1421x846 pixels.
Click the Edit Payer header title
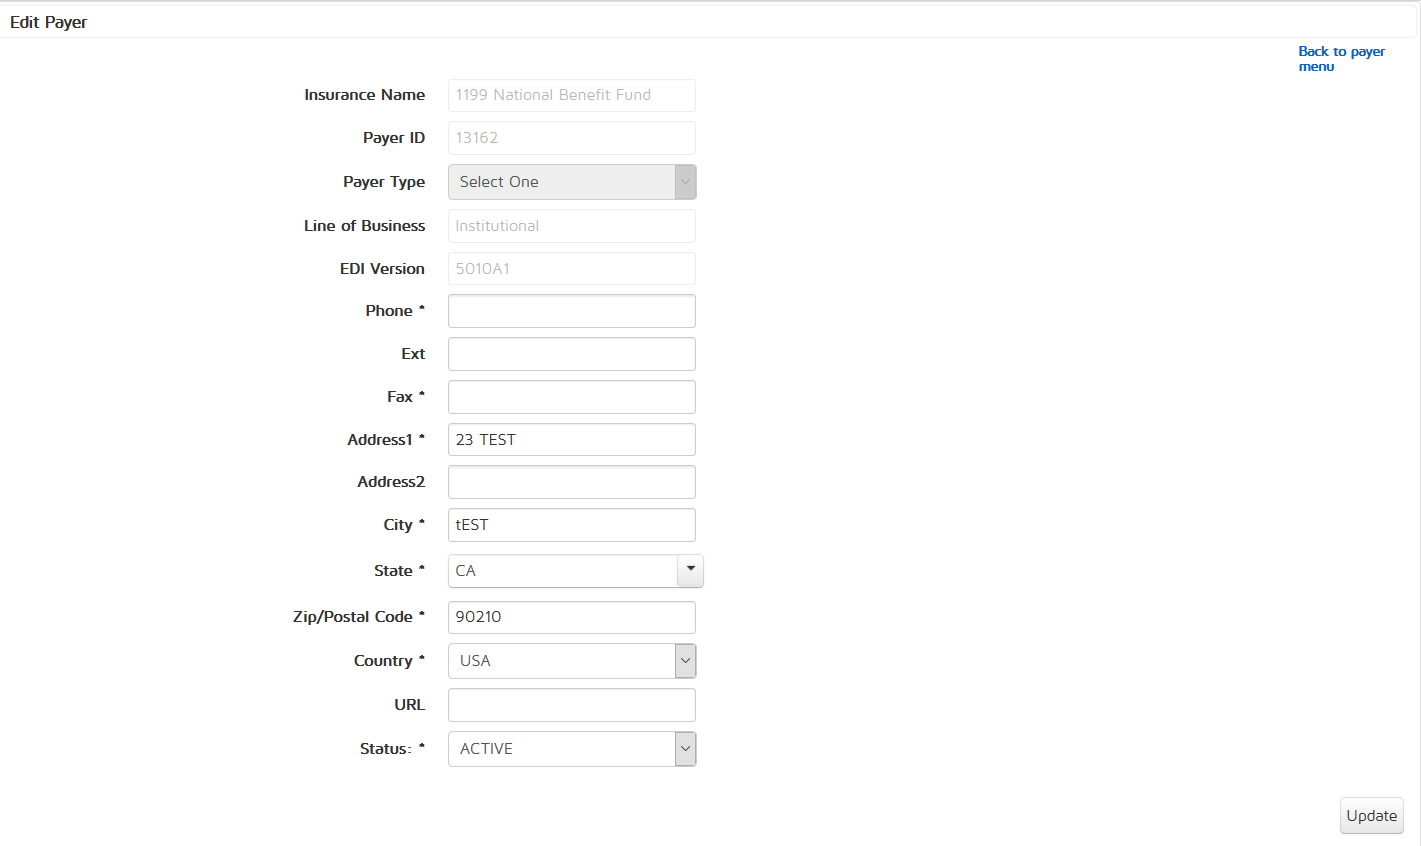coord(48,22)
